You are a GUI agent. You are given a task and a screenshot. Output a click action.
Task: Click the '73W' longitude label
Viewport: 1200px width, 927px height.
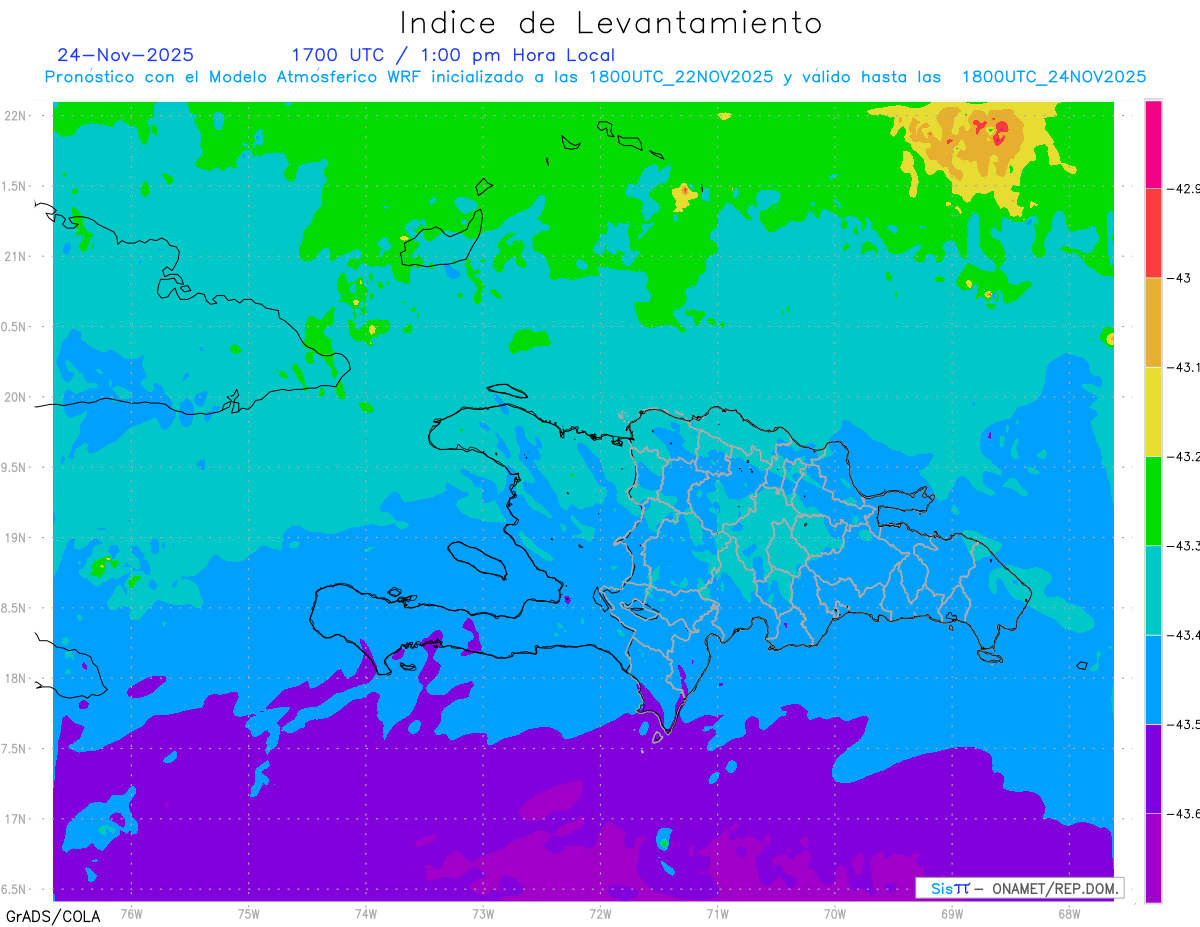pos(483,913)
